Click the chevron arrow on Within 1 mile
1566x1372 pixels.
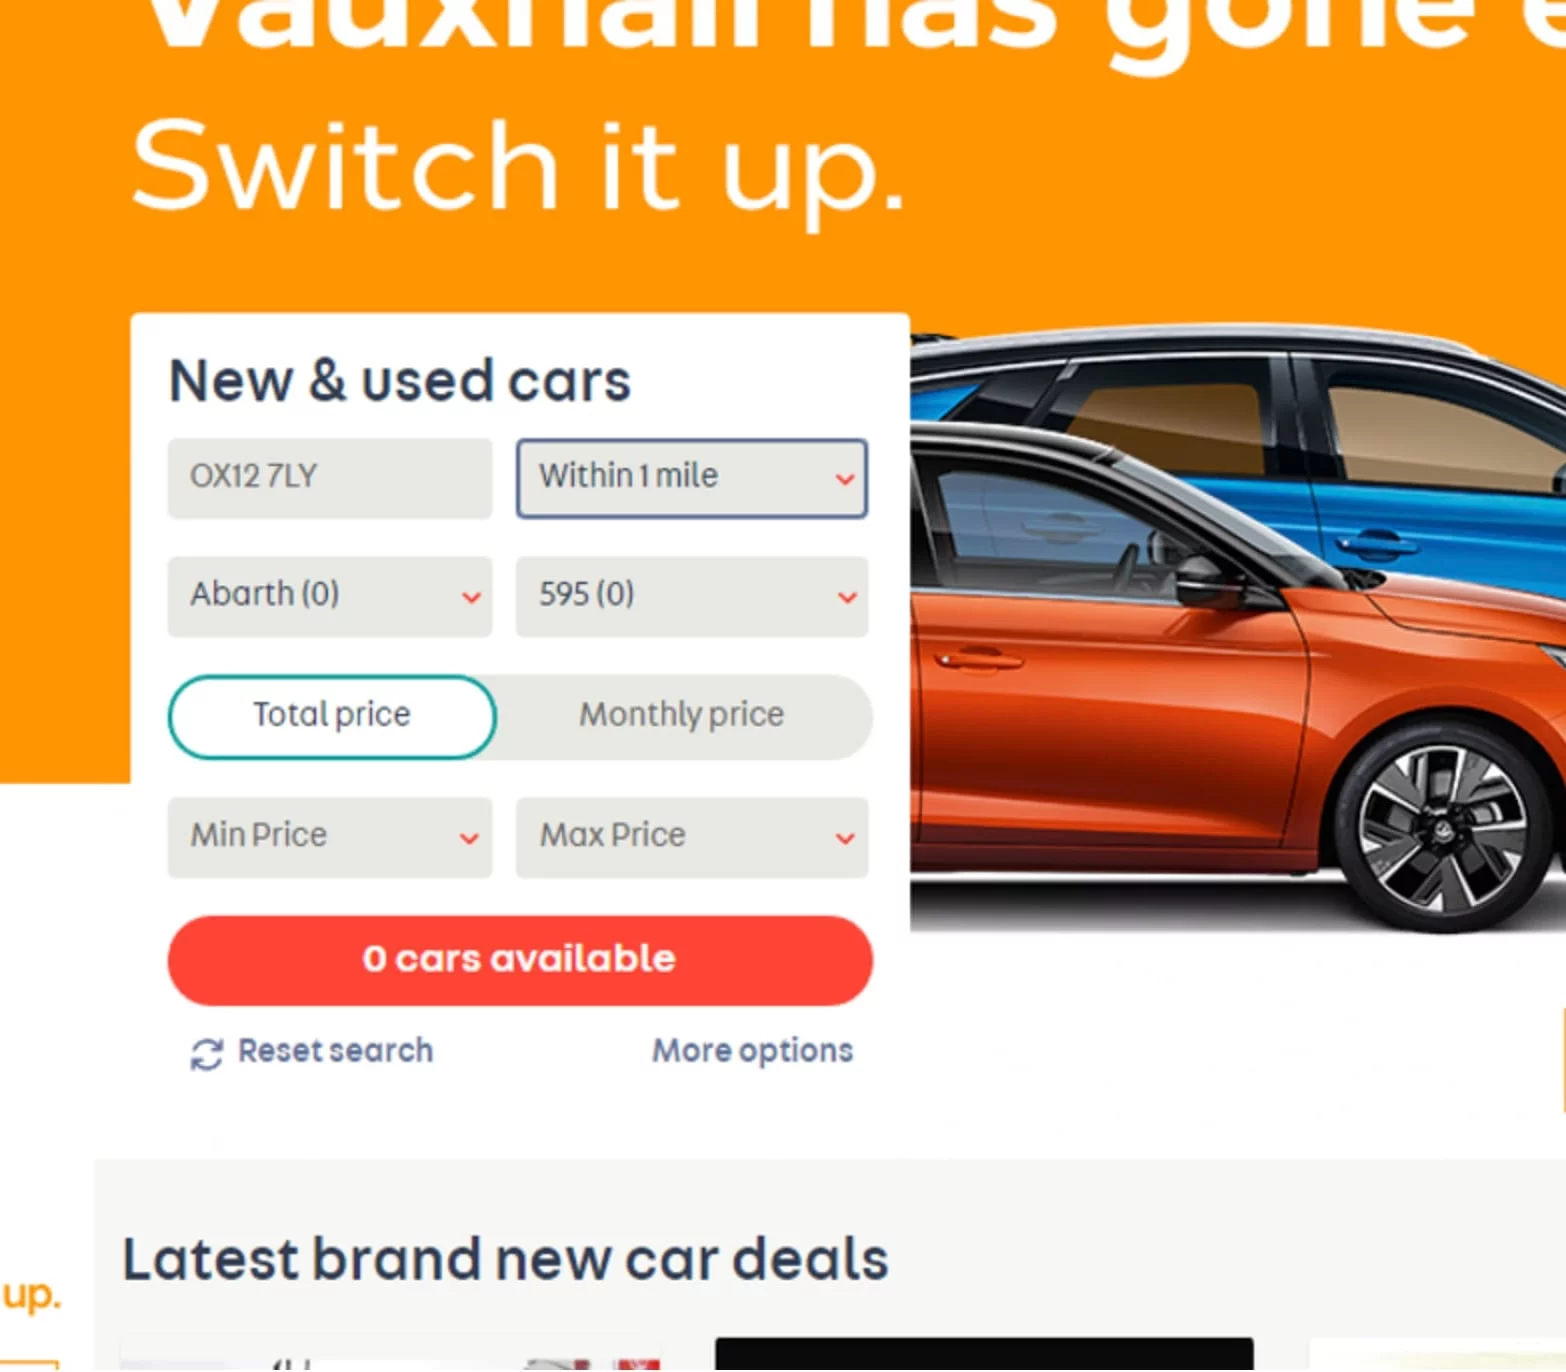pos(845,479)
